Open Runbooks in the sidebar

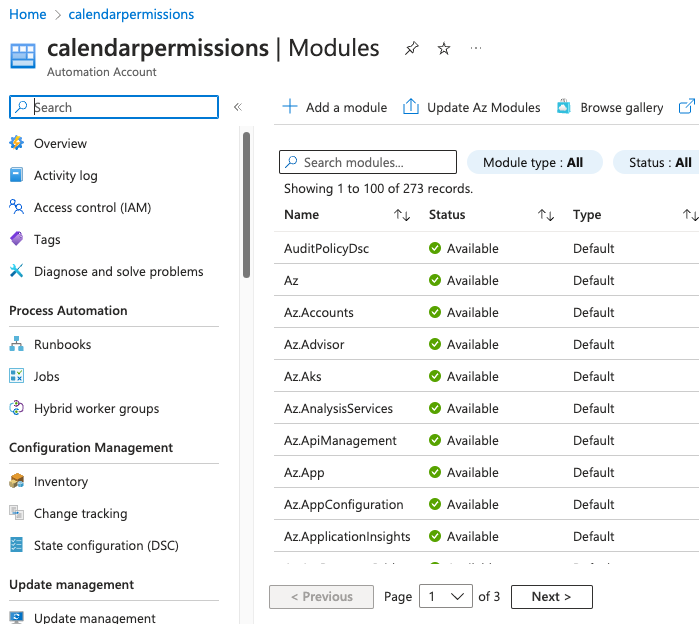tap(62, 345)
